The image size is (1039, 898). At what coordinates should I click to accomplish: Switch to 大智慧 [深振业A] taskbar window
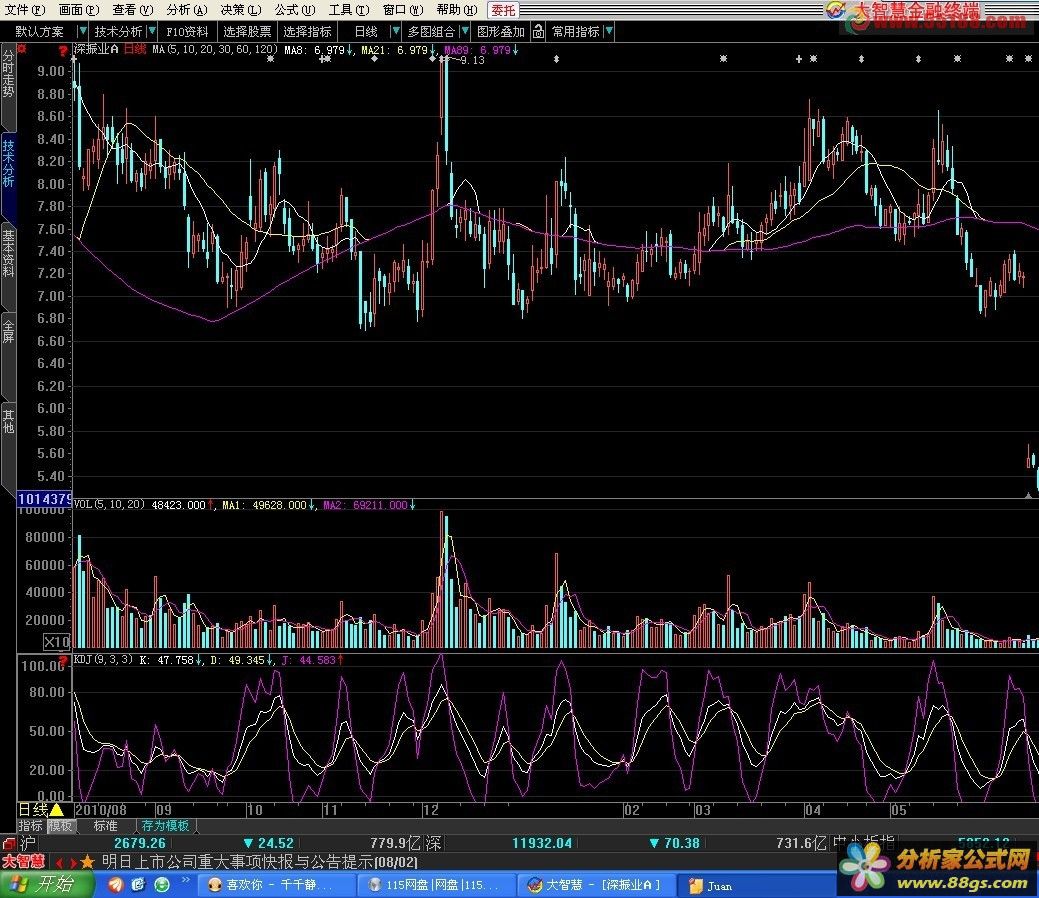pyautogui.click(x=598, y=885)
